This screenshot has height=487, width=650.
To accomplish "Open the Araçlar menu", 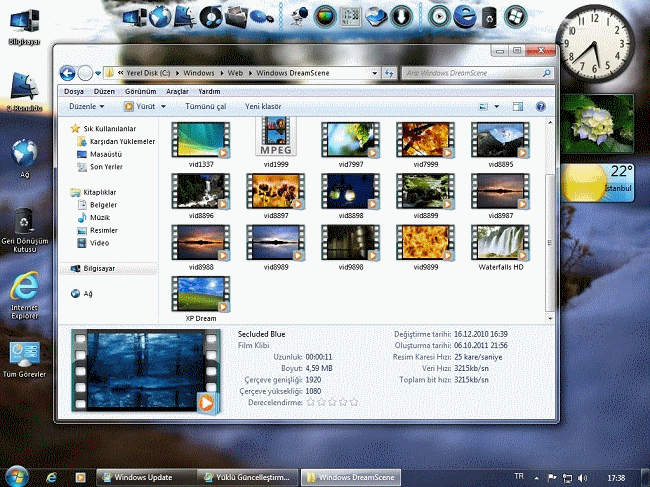I will [x=177, y=91].
